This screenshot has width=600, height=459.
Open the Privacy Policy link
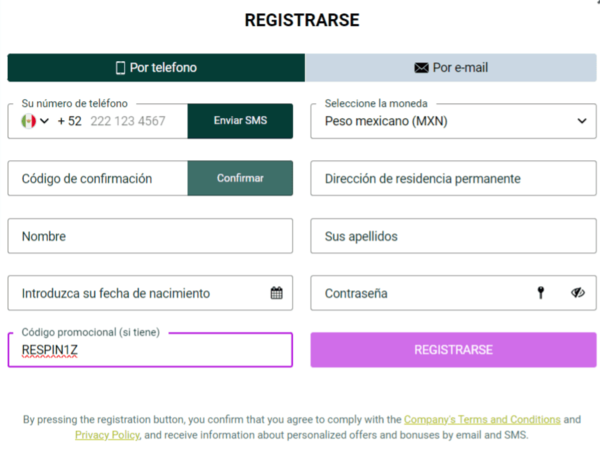tap(107, 435)
